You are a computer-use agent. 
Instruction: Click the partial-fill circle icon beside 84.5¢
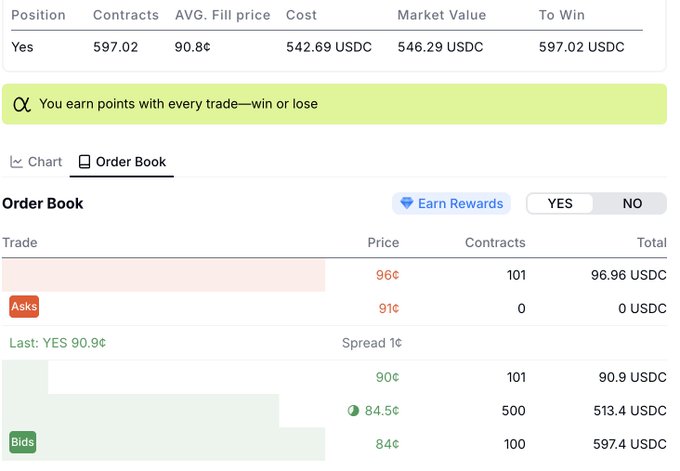[353, 411]
